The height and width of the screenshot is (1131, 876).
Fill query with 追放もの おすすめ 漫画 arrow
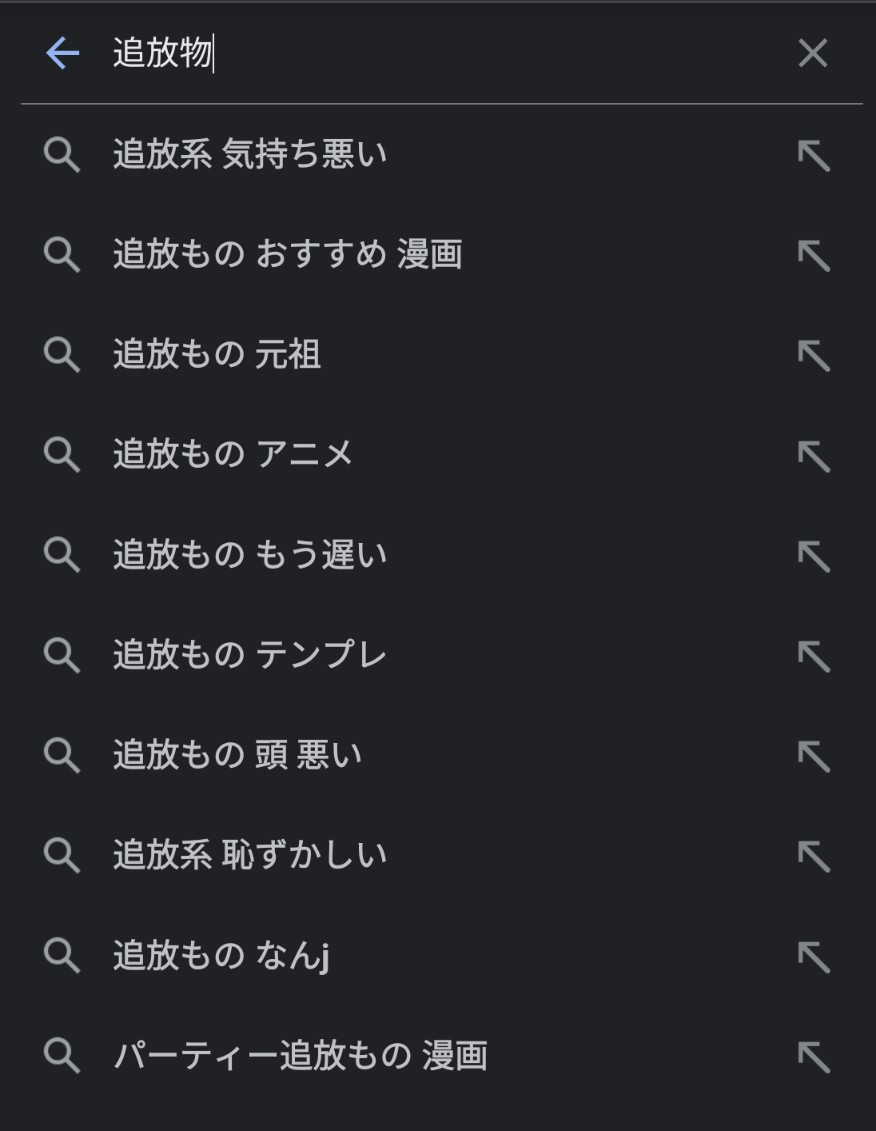click(813, 255)
